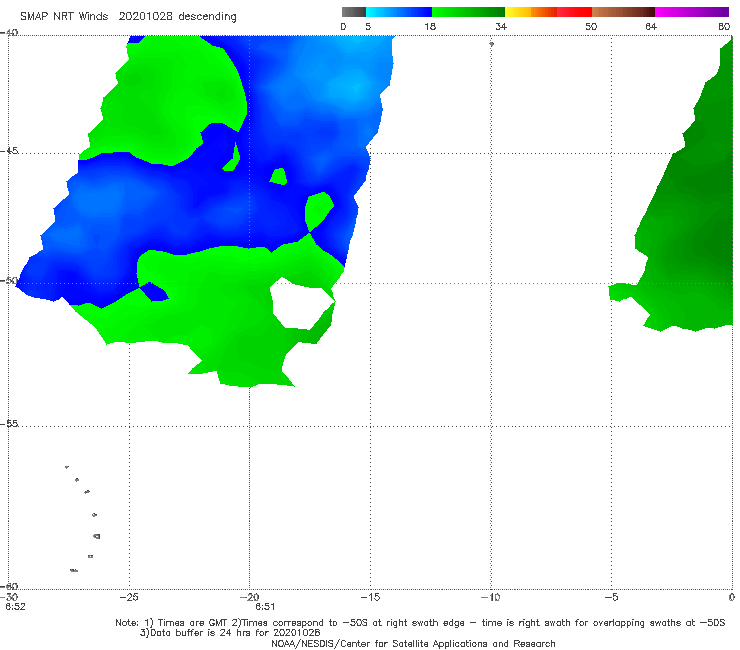This screenshot has width=740, height=650.
Task: Click the latitude axis label "-55"
Action: coord(9,424)
